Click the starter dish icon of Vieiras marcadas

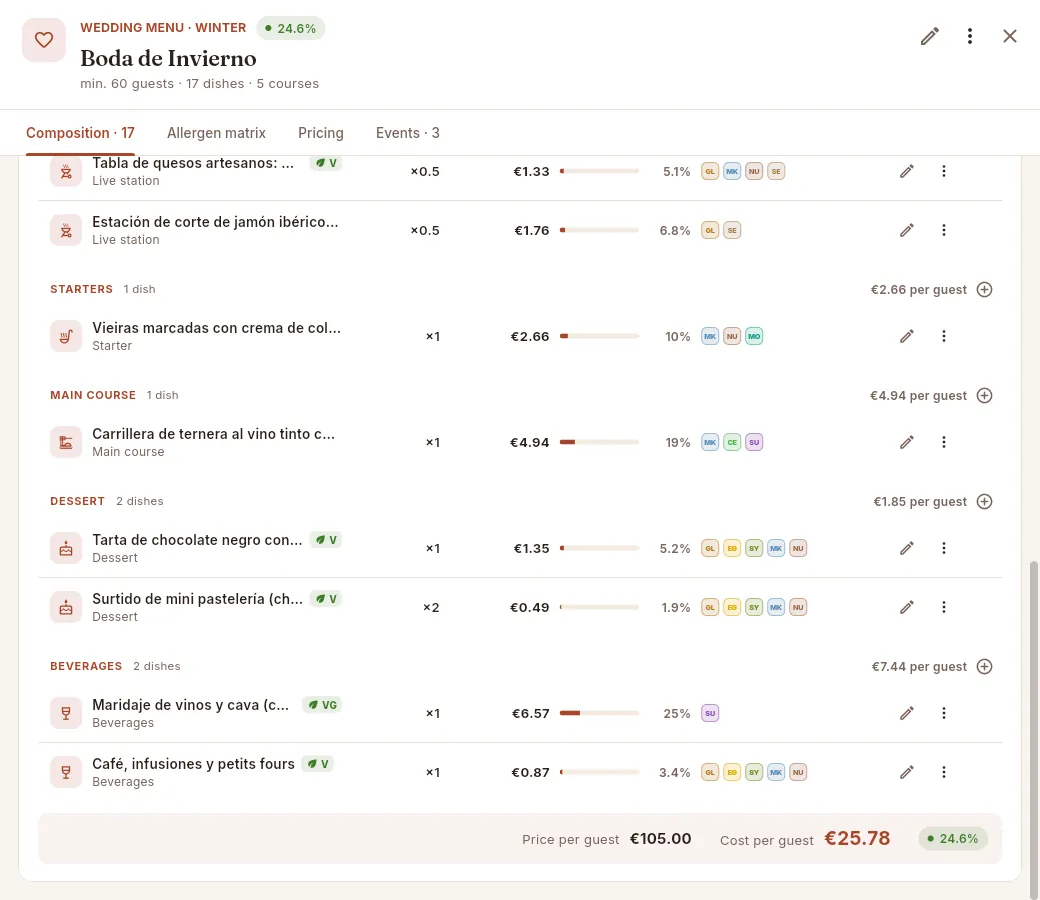click(66, 336)
